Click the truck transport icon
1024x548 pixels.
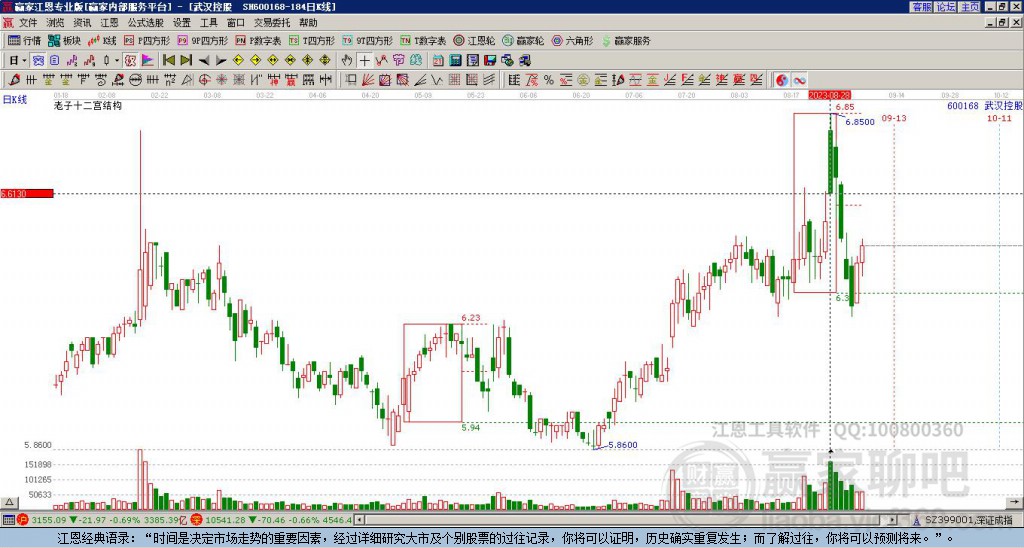coord(524,60)
